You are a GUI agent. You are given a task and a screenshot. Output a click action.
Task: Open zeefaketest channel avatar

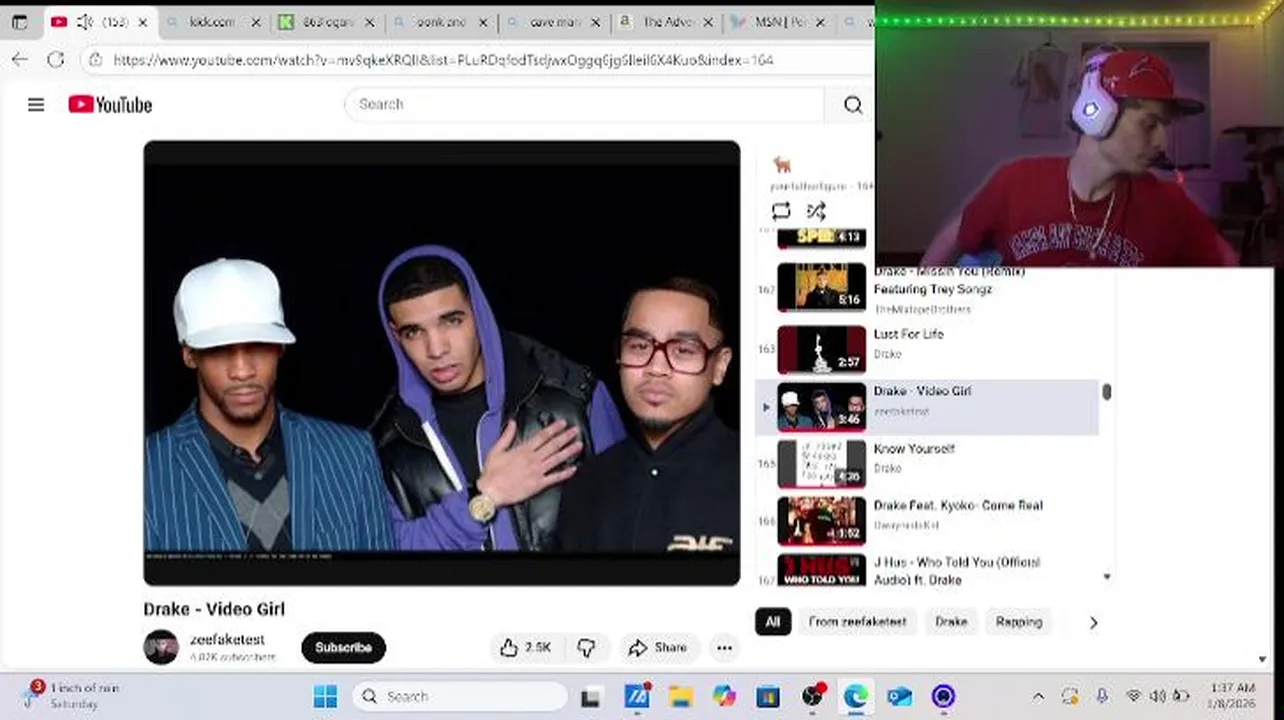pos(161,647)
